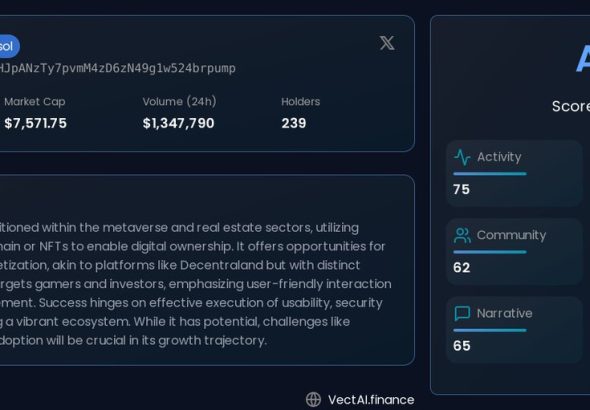
Task: Select the Market Cap value $7,571.75
Action: (x=36, y=123)
